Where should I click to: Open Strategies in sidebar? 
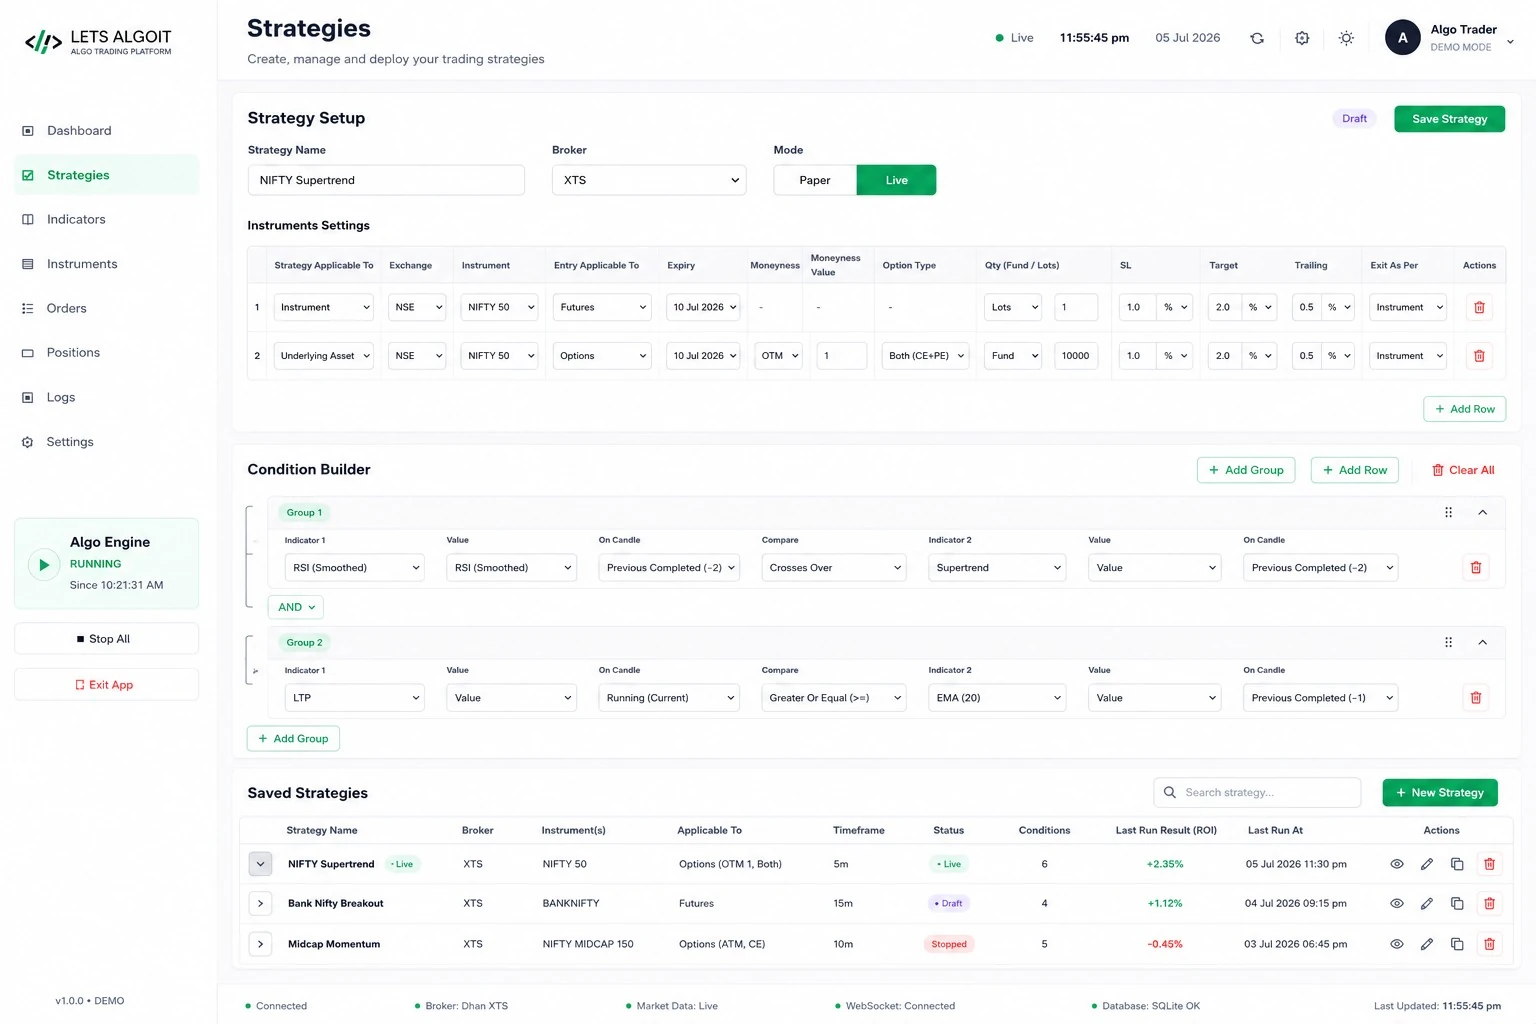tap(106, 175)
